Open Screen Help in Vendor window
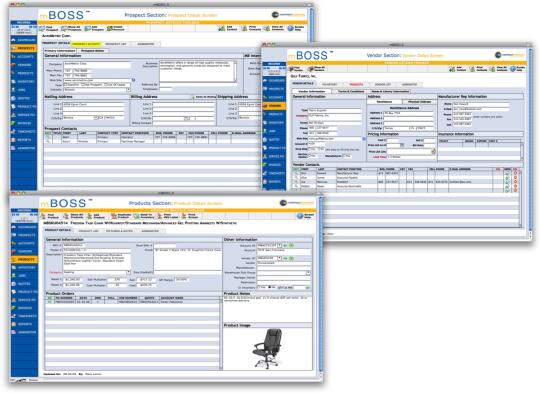Image resolution: width=540 pixels, height=393 pixels. (518, 69)
